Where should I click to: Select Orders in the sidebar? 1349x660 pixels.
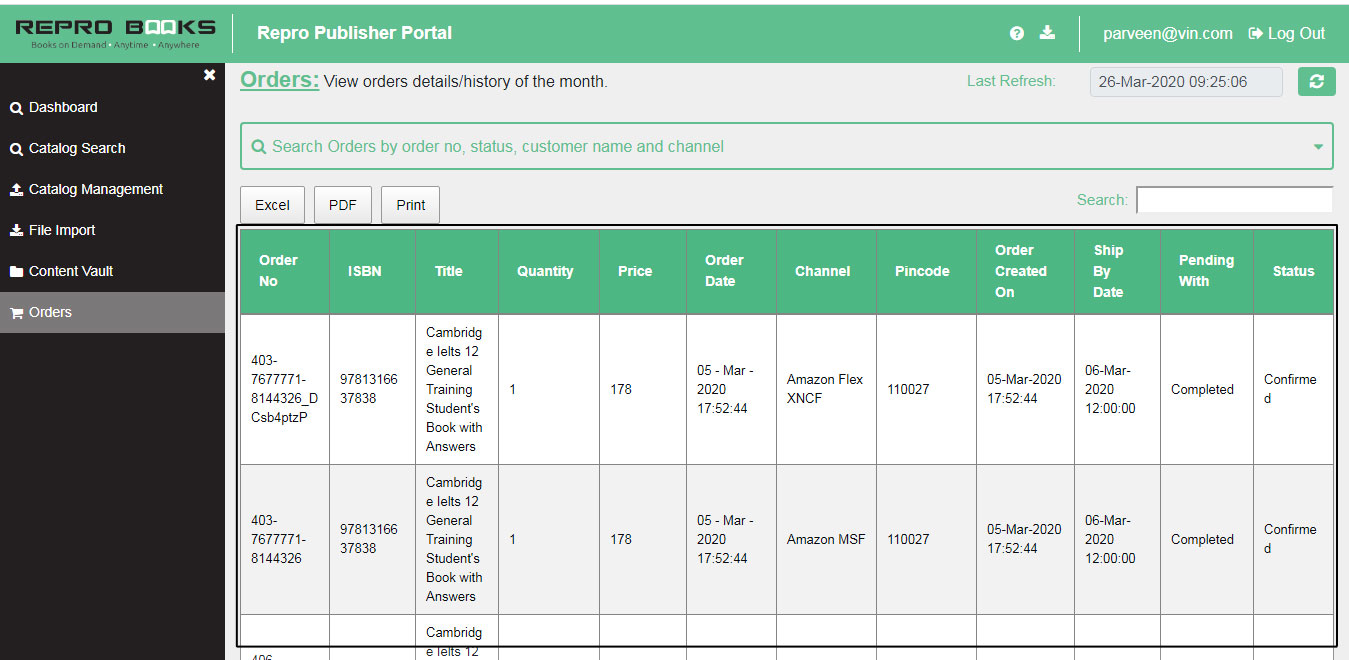click(x=50, y=312)
